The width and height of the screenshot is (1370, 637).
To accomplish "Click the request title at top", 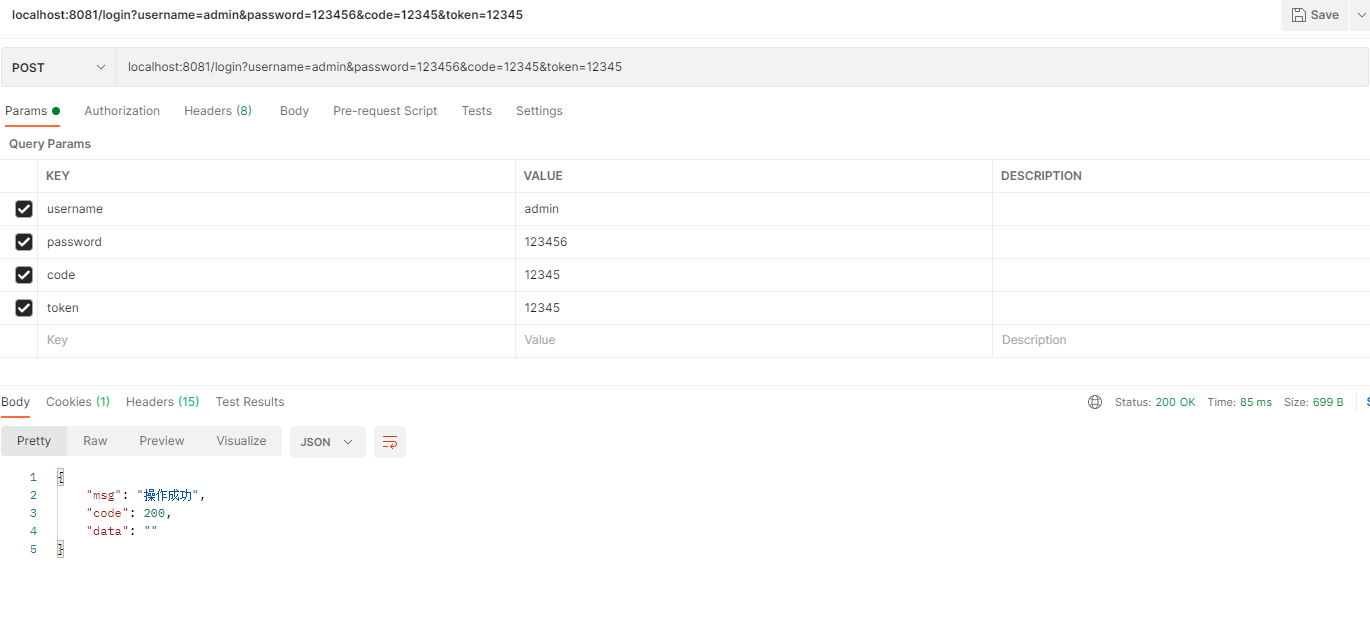I will point(267,15).
